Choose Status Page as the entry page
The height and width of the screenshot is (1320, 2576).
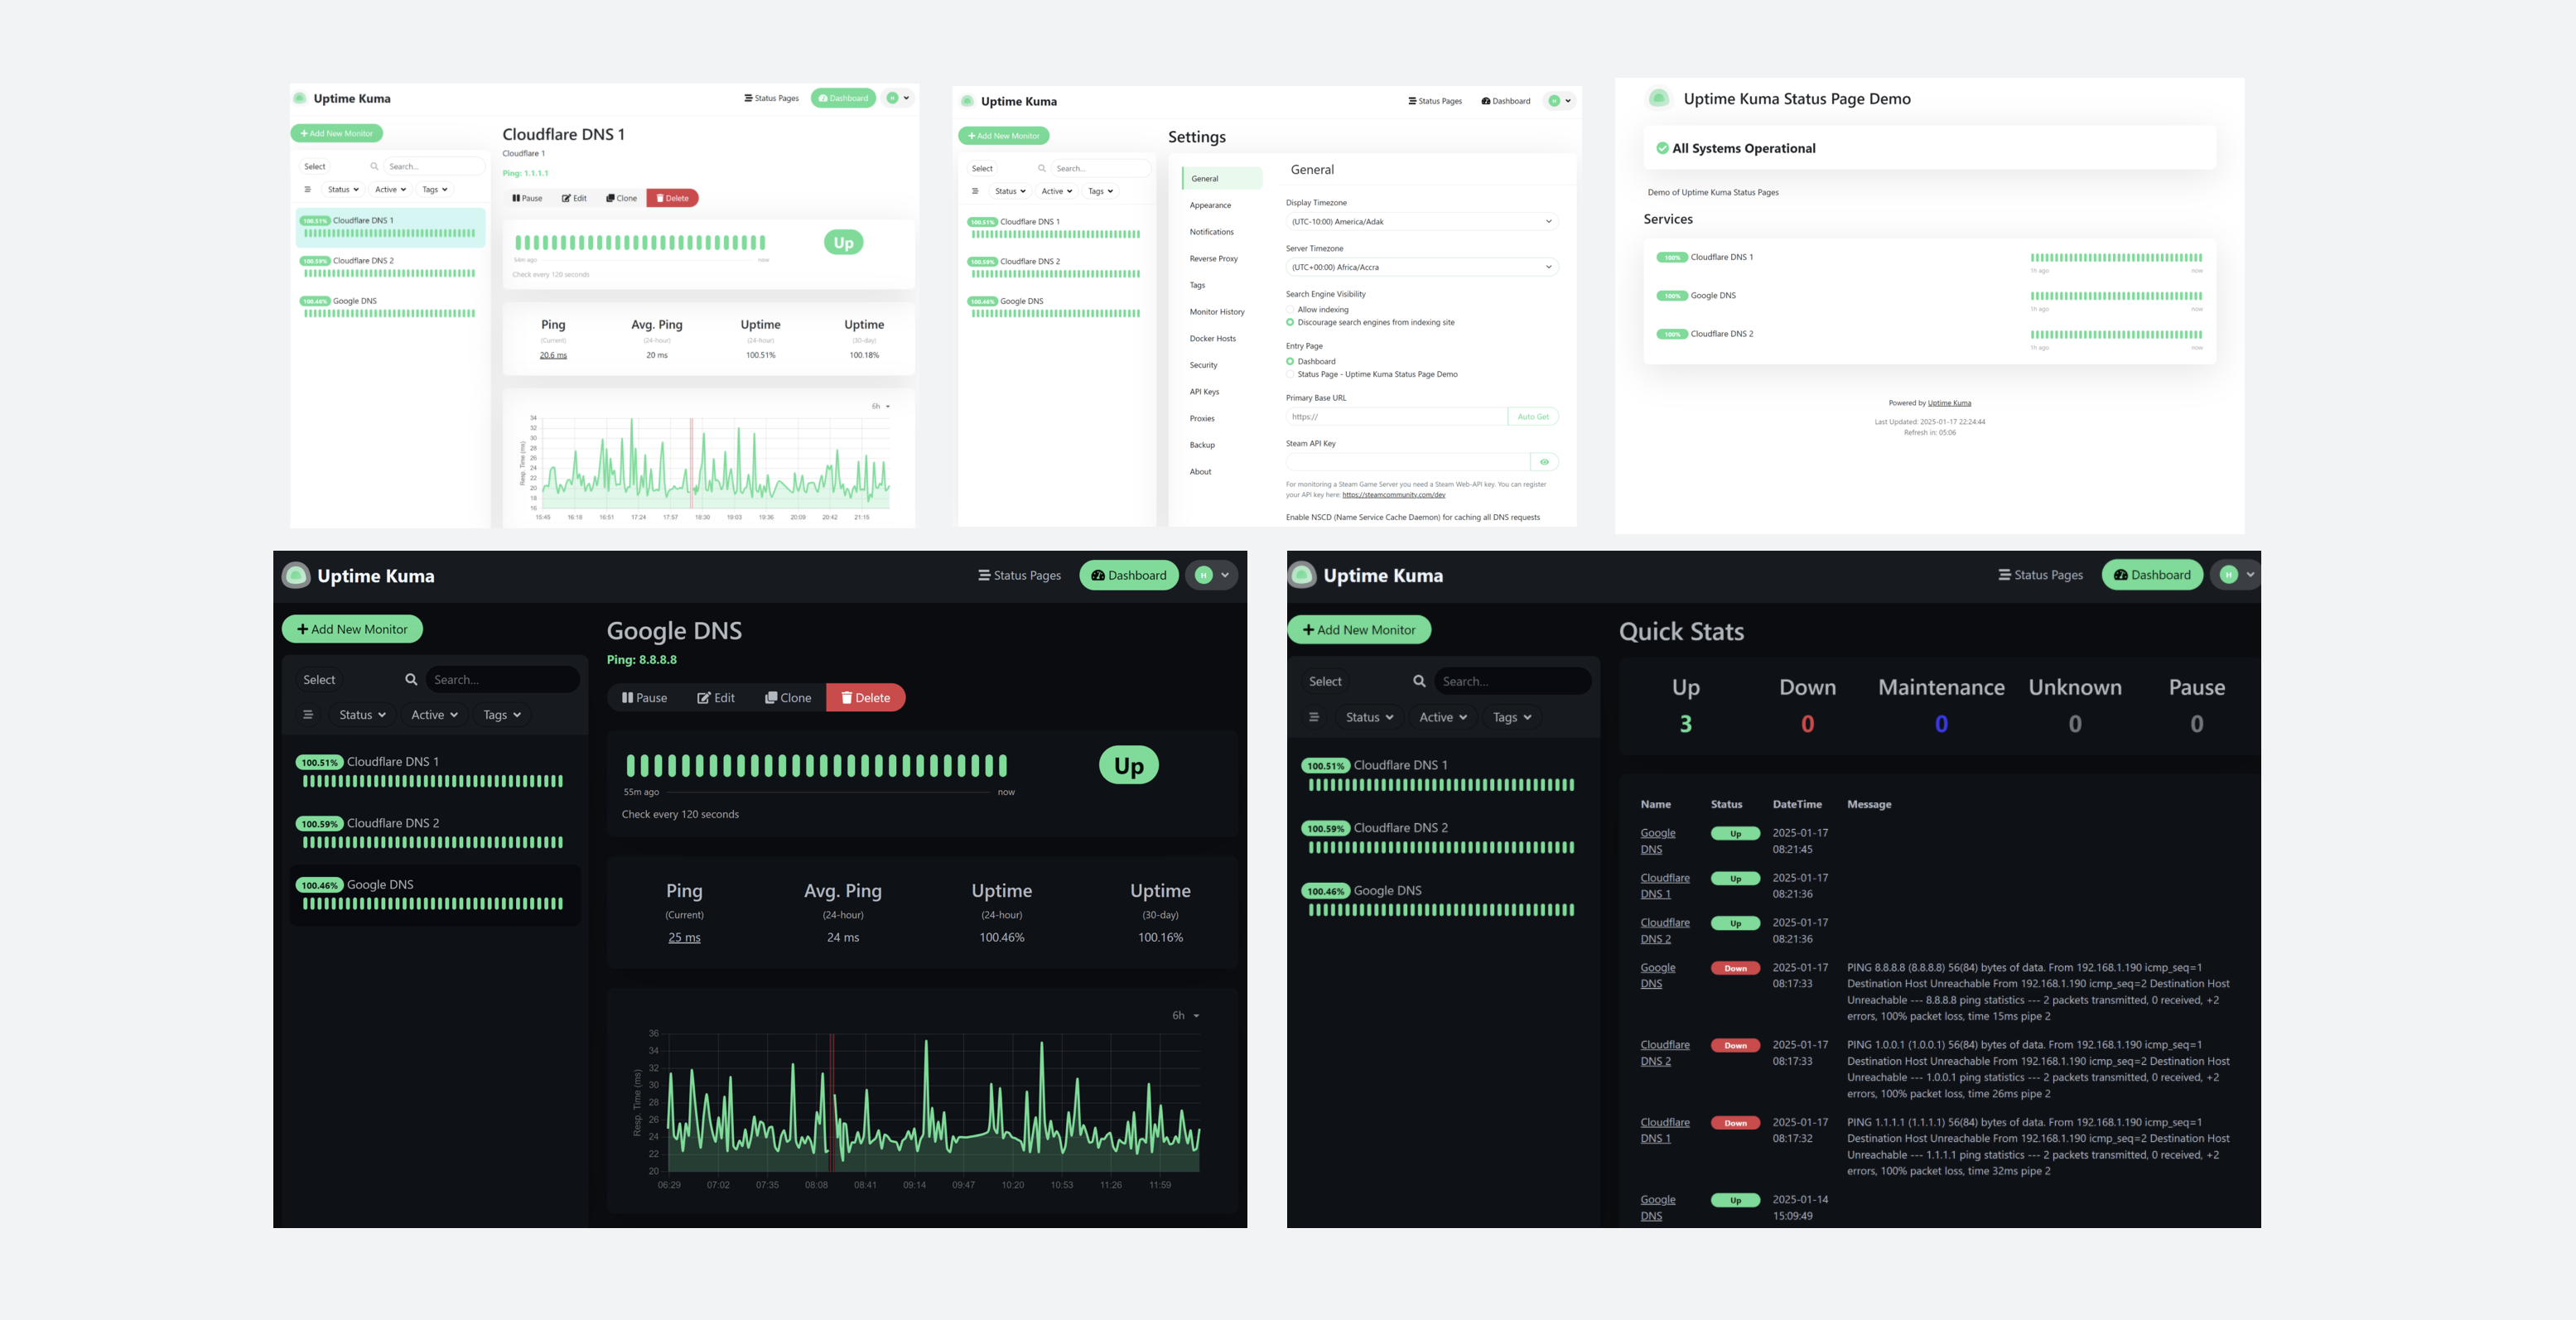1290,374
